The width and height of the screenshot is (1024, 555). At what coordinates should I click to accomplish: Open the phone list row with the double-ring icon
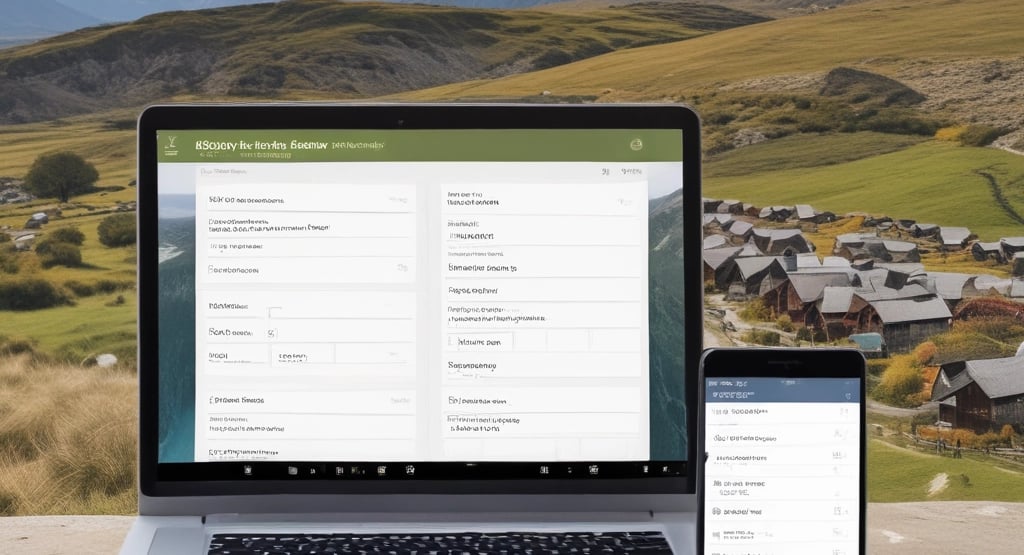pyautogui.click(x=782, y=512)
